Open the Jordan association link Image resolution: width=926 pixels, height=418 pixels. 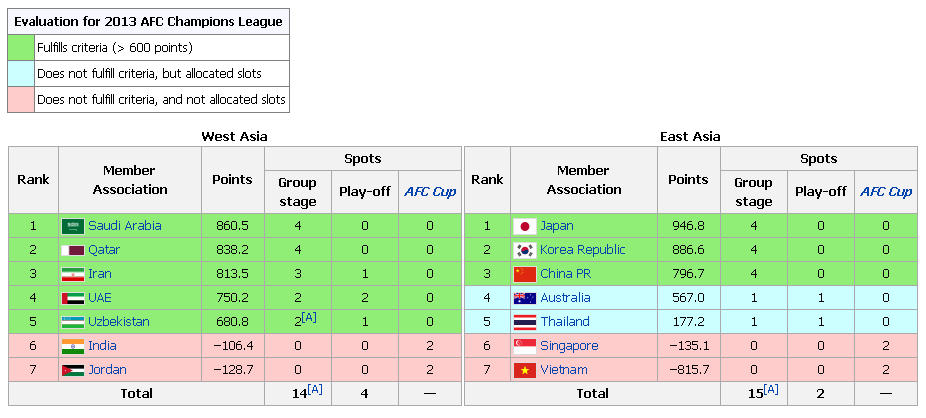[107, 370]
